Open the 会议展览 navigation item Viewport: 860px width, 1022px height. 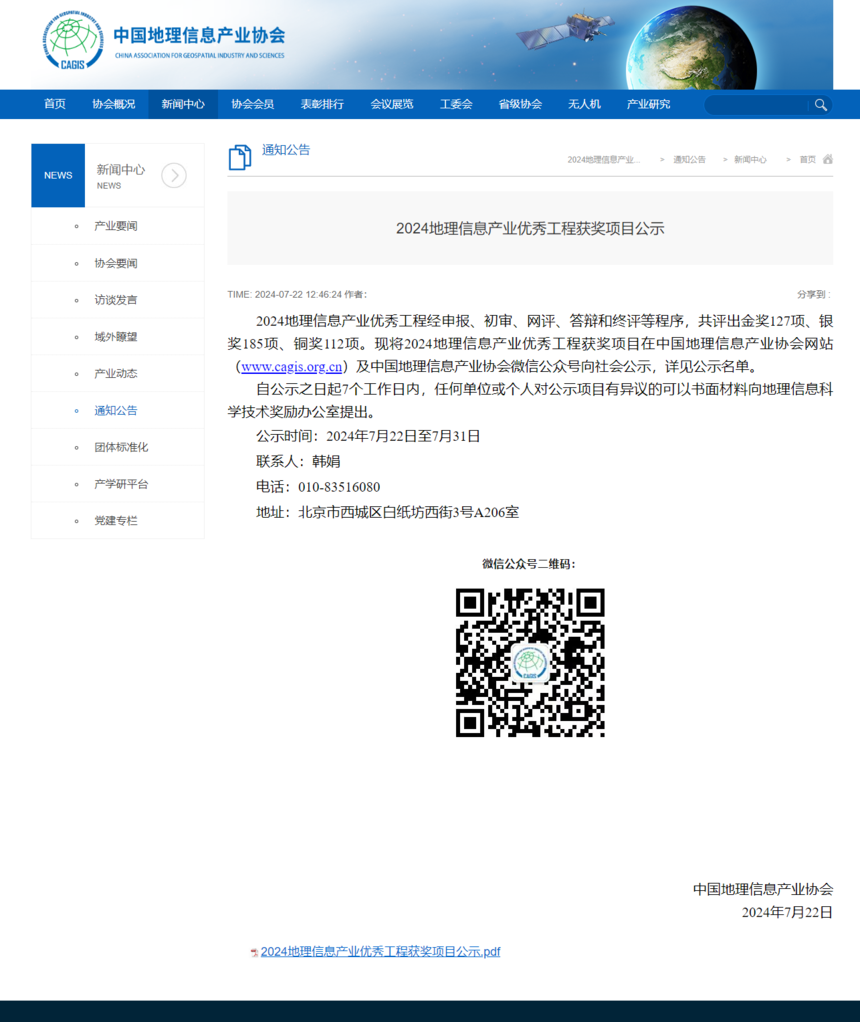(392, 104)
